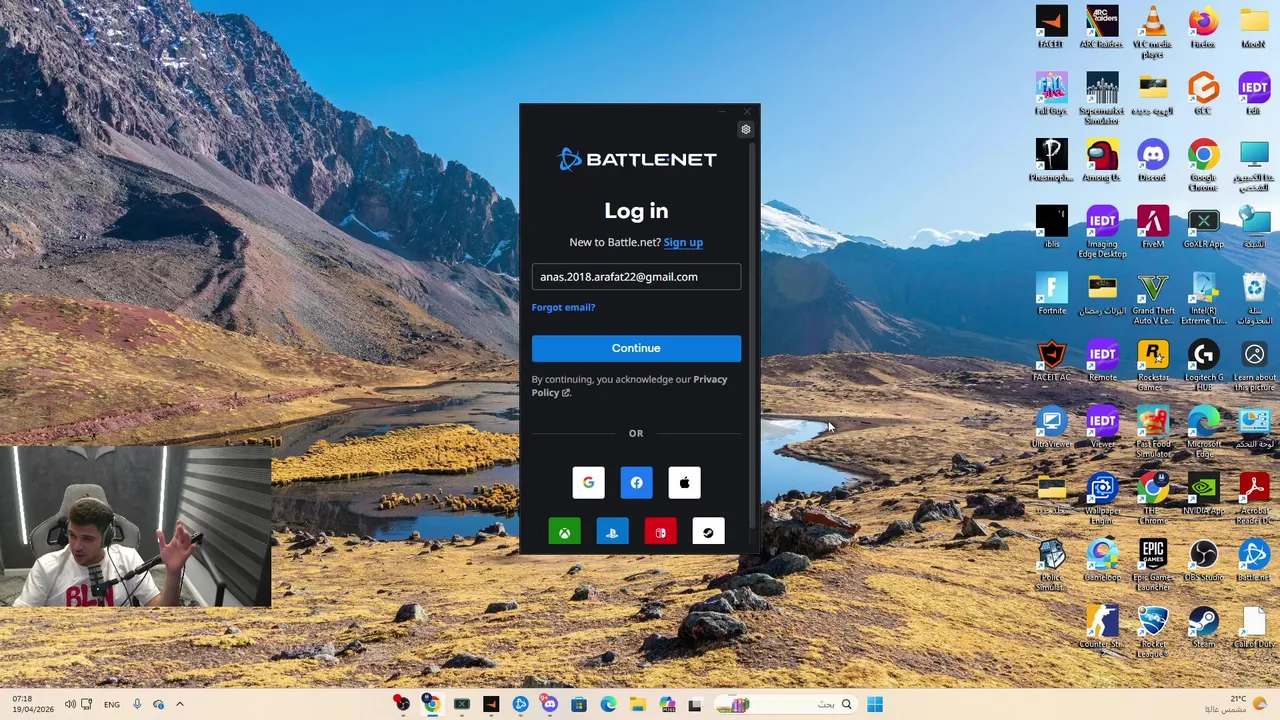
Task: Select the Rocket League desktop shortcut
Action: 1152,632
